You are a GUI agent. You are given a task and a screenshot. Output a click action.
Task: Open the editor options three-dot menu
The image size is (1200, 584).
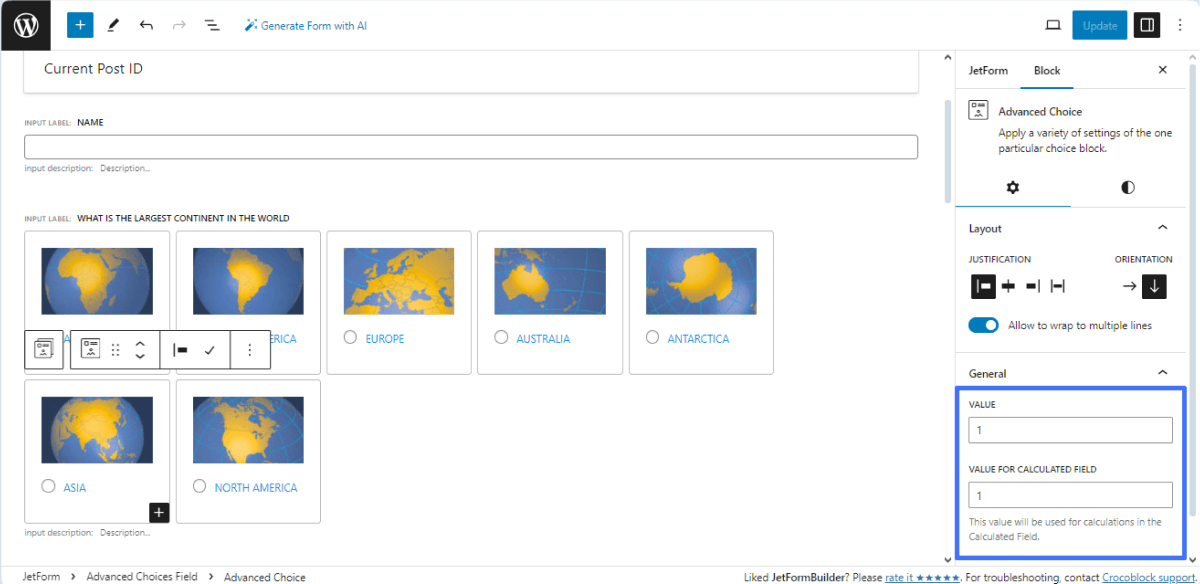coord(1180,25)
